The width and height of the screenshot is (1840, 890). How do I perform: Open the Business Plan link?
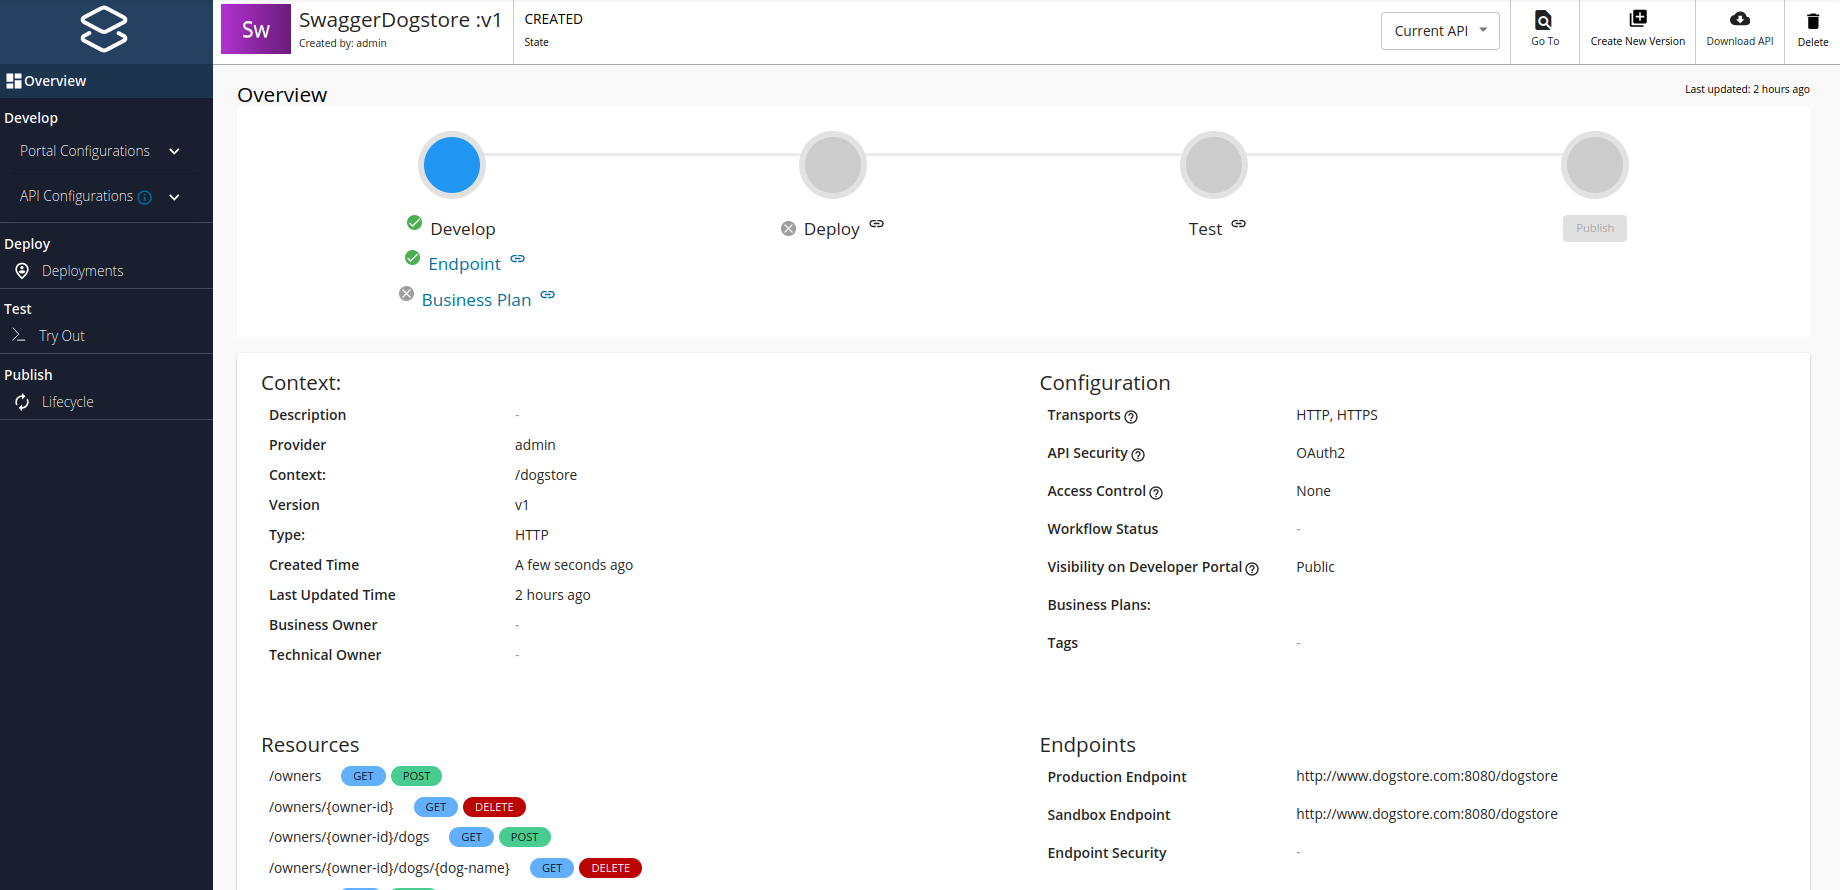click(x=476, y=300)
